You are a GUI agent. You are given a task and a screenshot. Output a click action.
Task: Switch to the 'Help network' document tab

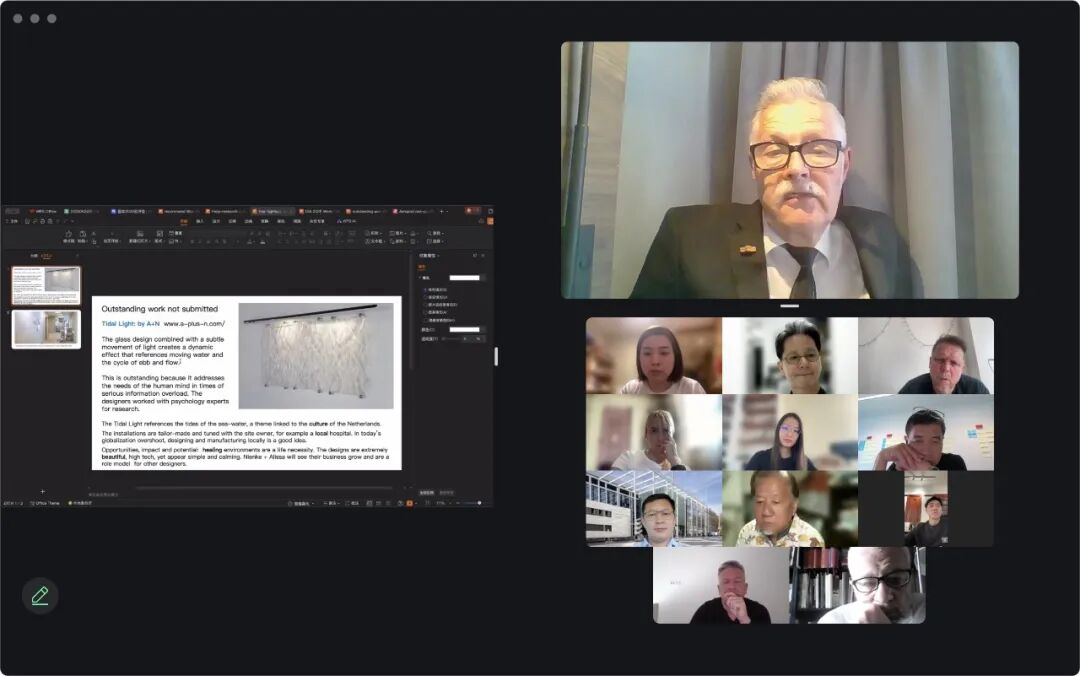(224, 211)
